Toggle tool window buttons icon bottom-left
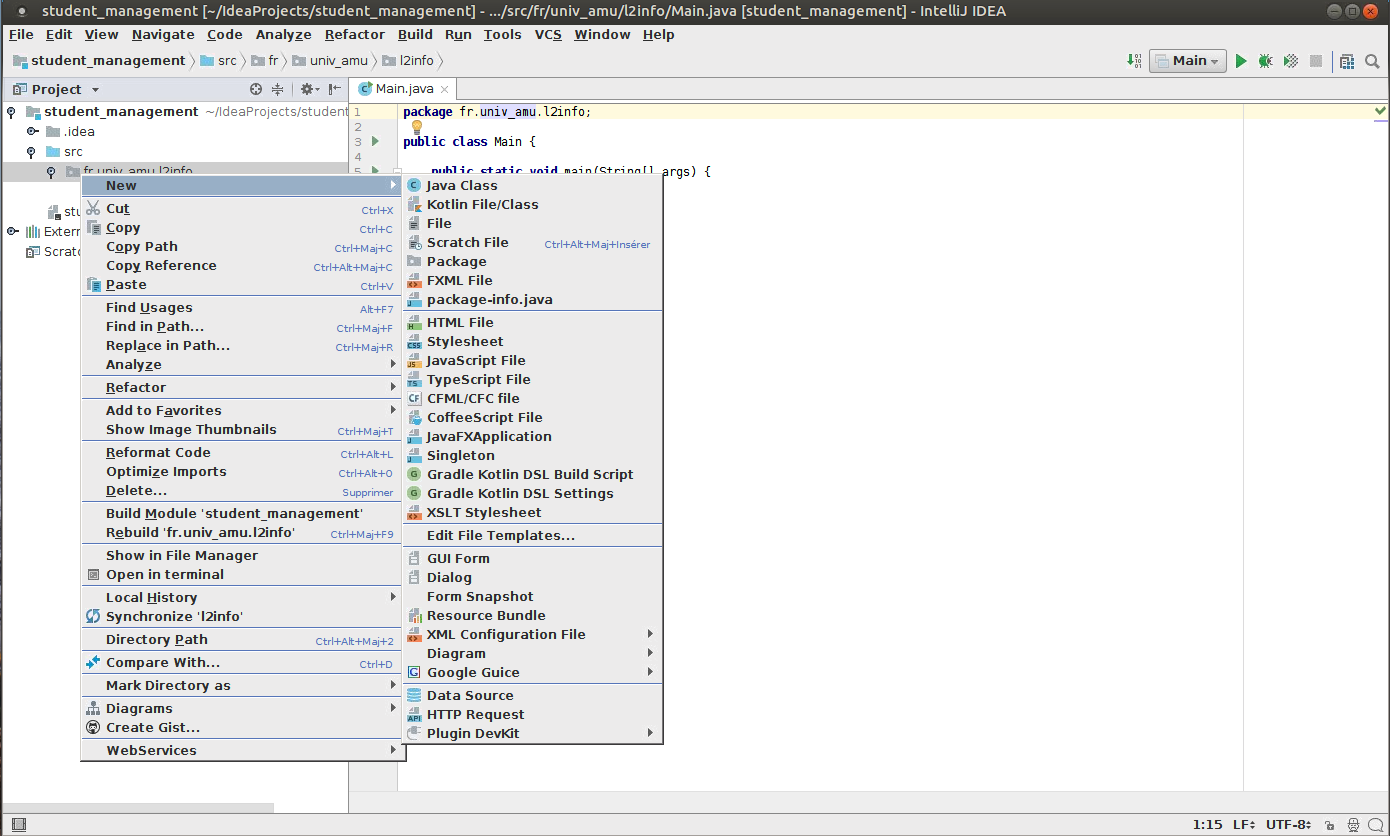The image size is (1390, 836). pos(18,825)
